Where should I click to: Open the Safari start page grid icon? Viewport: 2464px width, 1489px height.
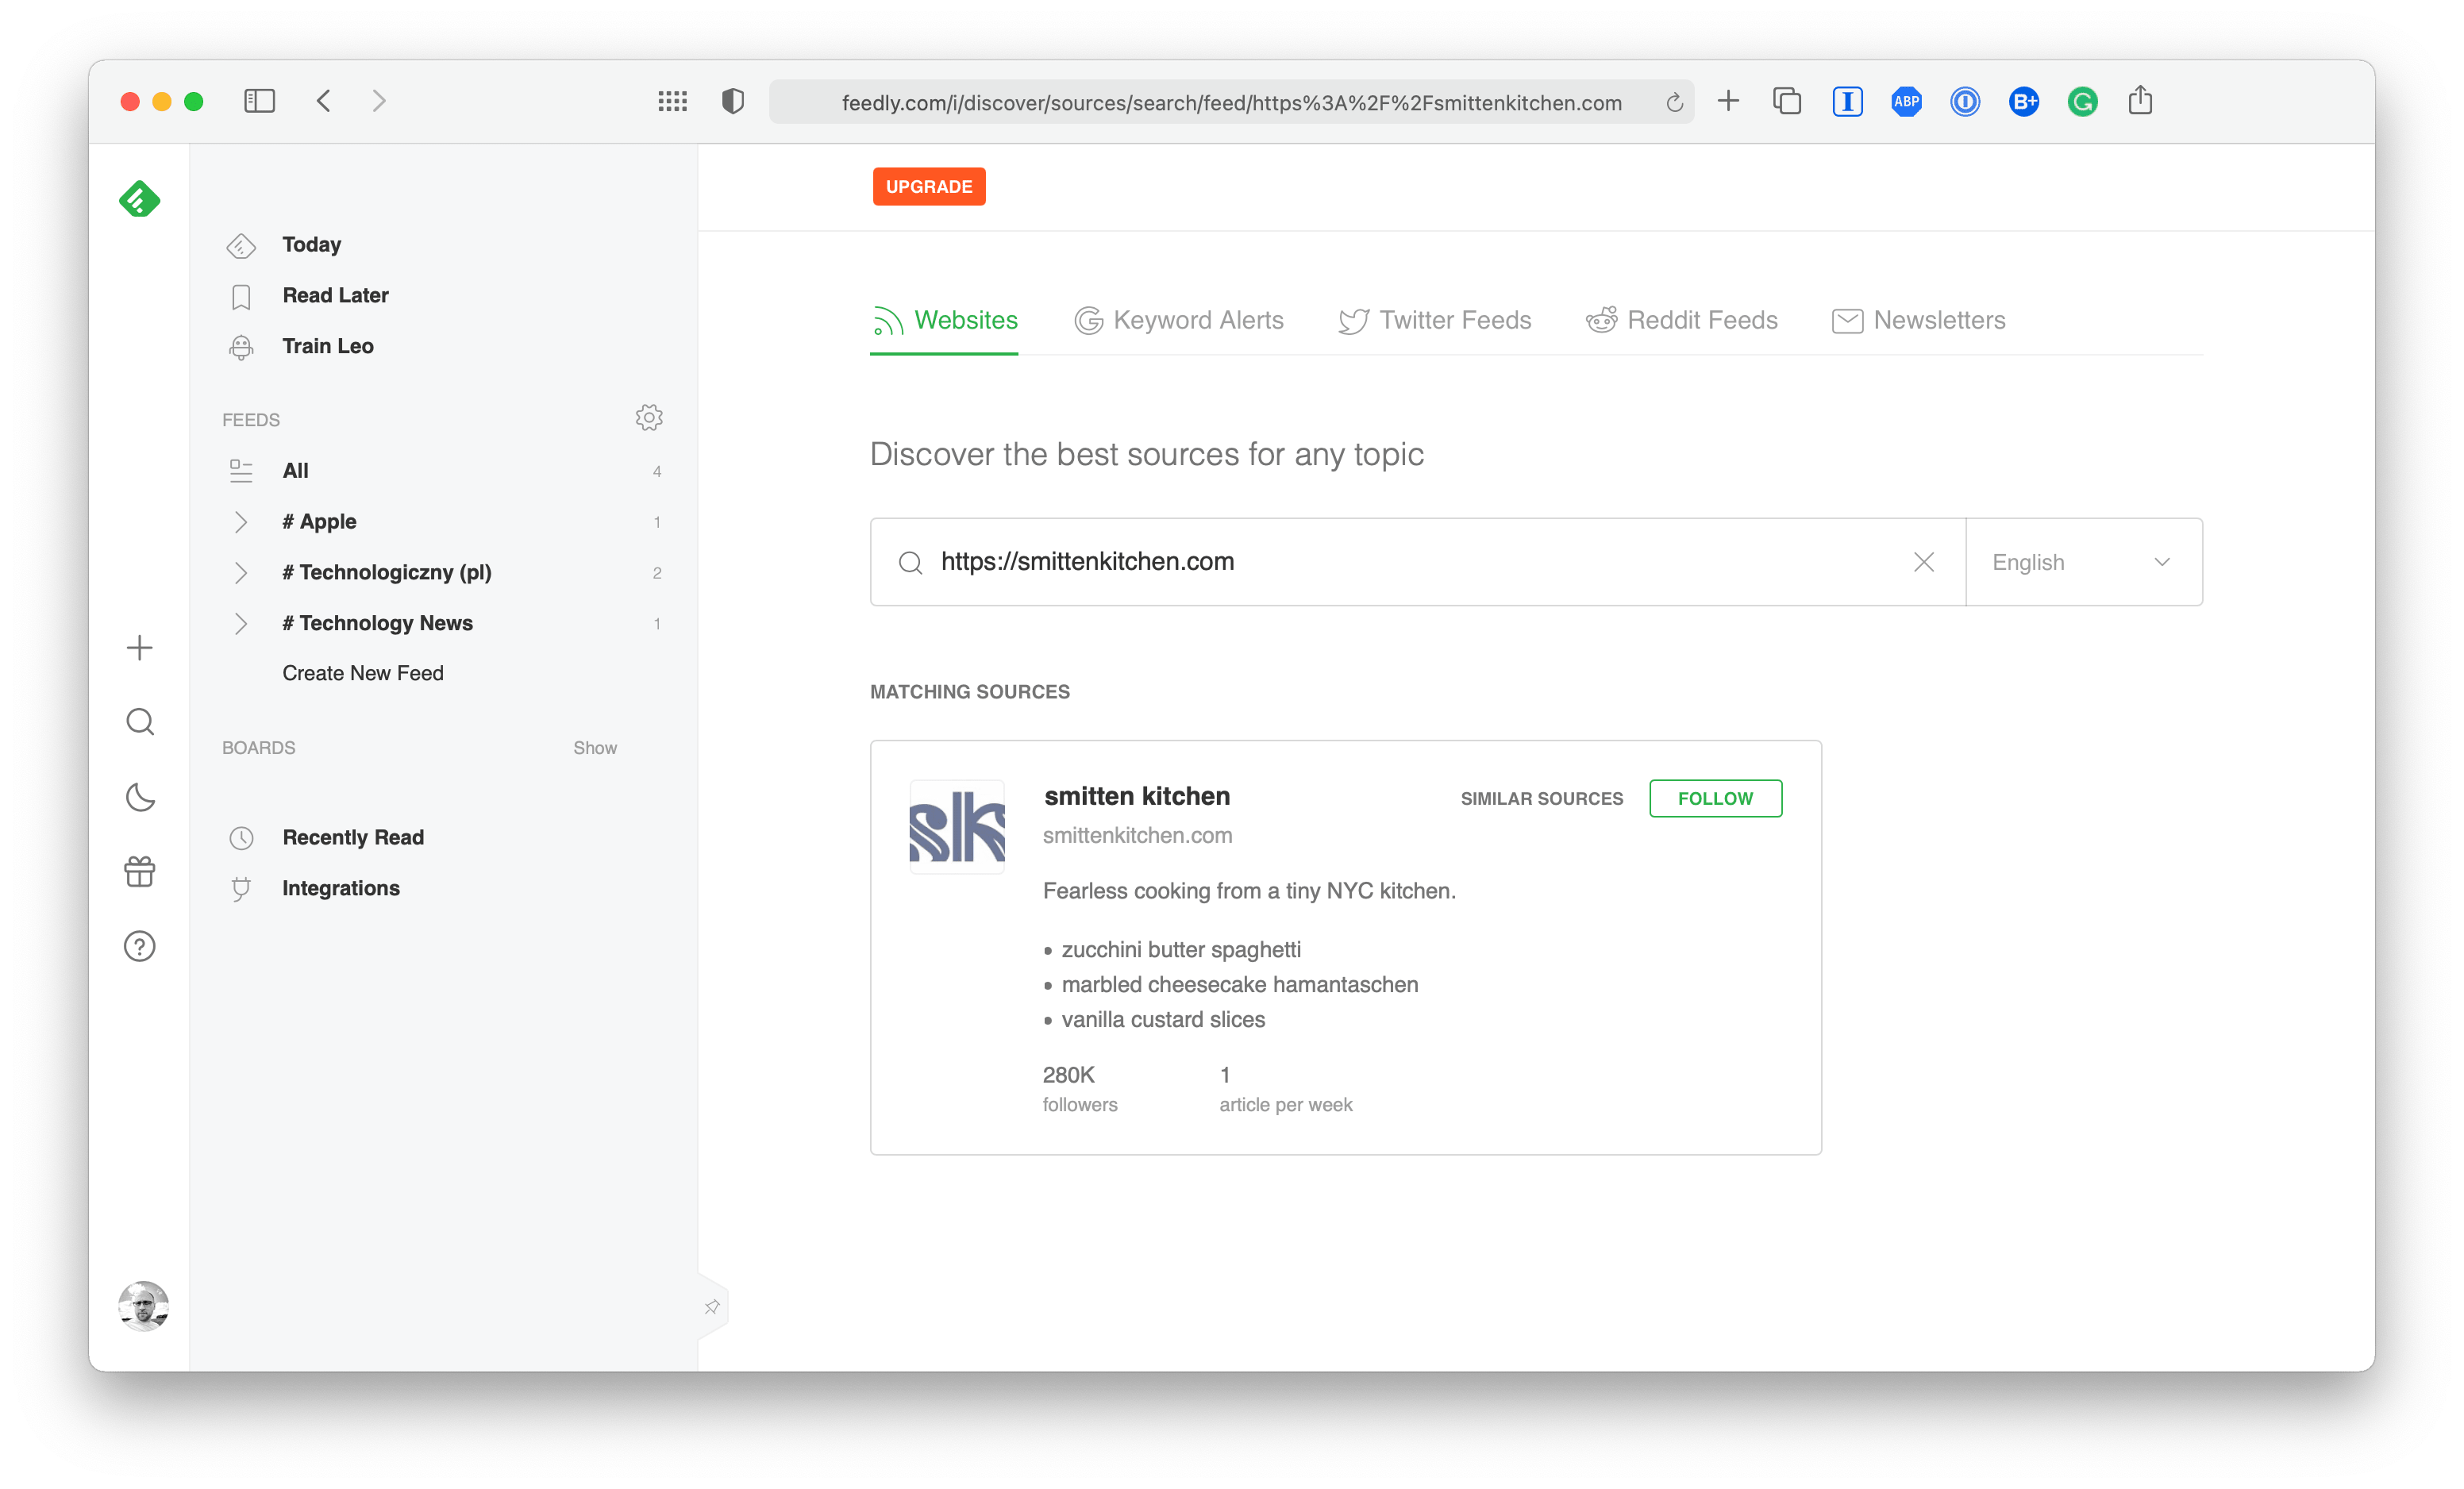tap(673, 101)
